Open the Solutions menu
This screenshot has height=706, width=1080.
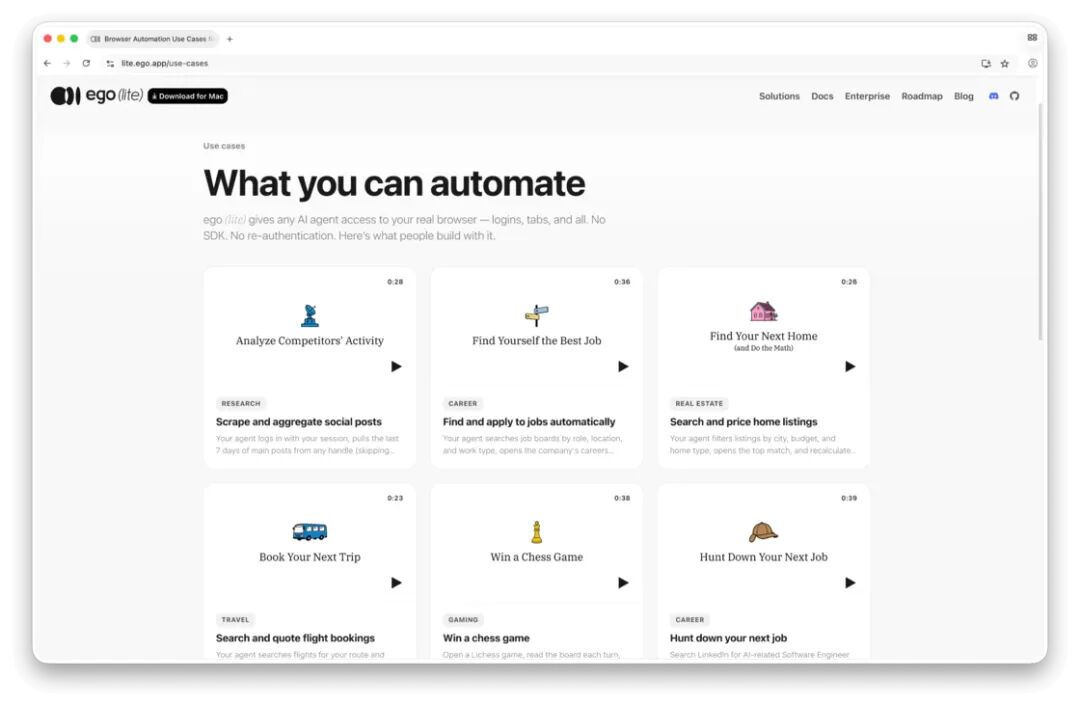(x=779, y=96)
